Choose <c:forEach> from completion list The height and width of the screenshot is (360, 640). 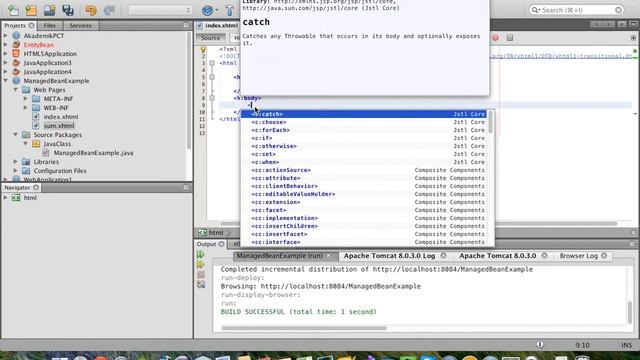pyautogui.click(x=363, y=130)
